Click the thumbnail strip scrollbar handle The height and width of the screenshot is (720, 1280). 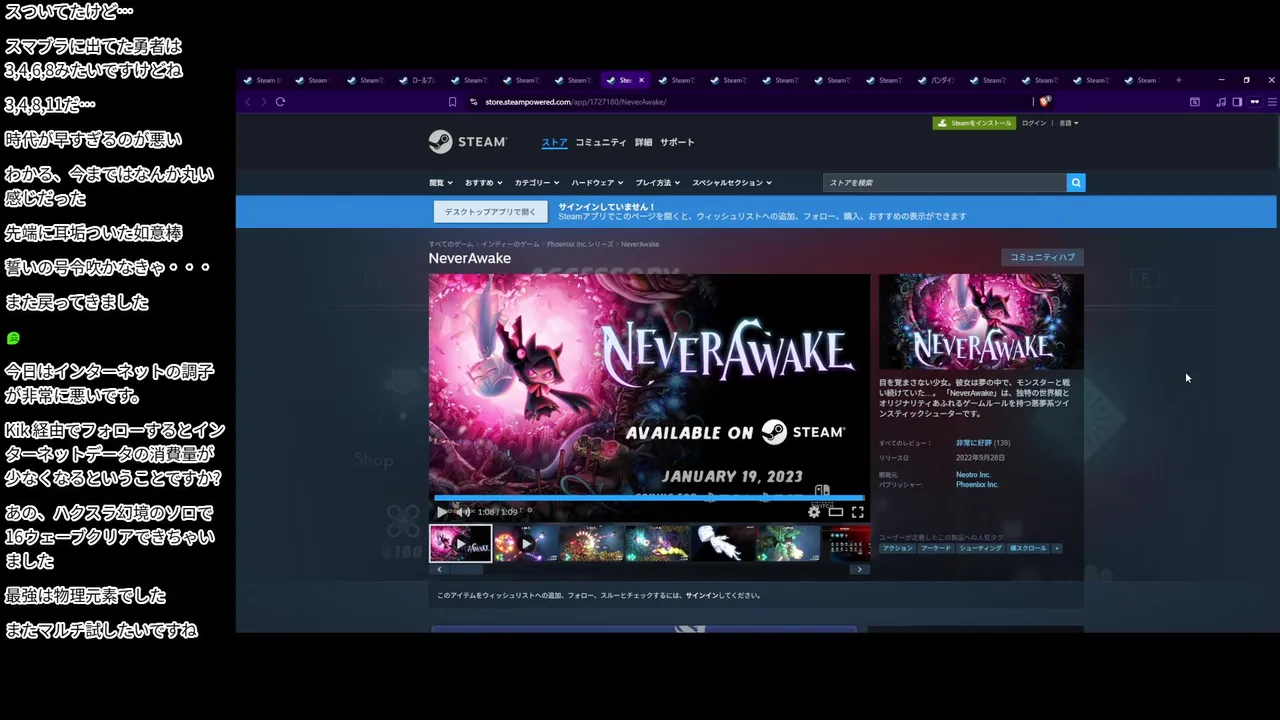(x=465, y=569)
